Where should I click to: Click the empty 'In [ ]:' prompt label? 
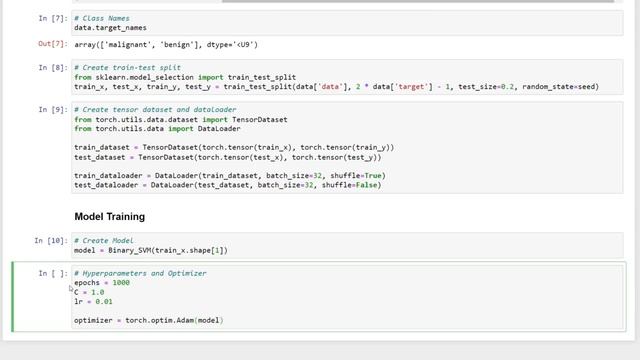click(x=53, y=273)
